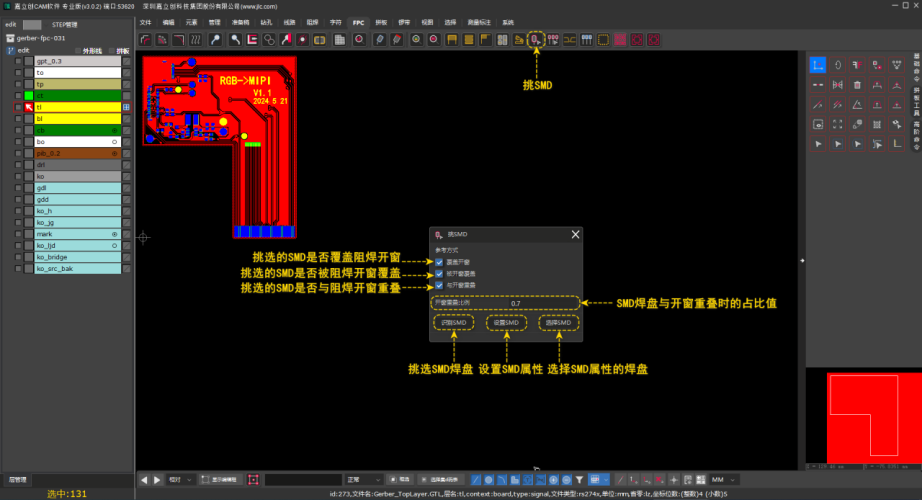Click the two overlapping circles toolbar icon
This screenshot has width=922, height=500.
269,40
